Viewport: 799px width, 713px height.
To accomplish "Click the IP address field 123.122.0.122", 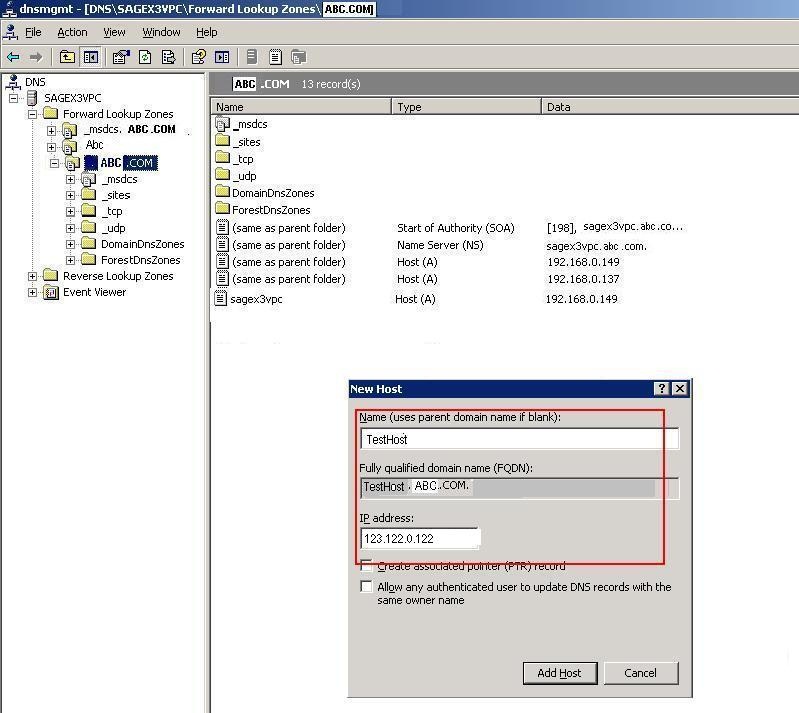I will (x=420, y=538).
